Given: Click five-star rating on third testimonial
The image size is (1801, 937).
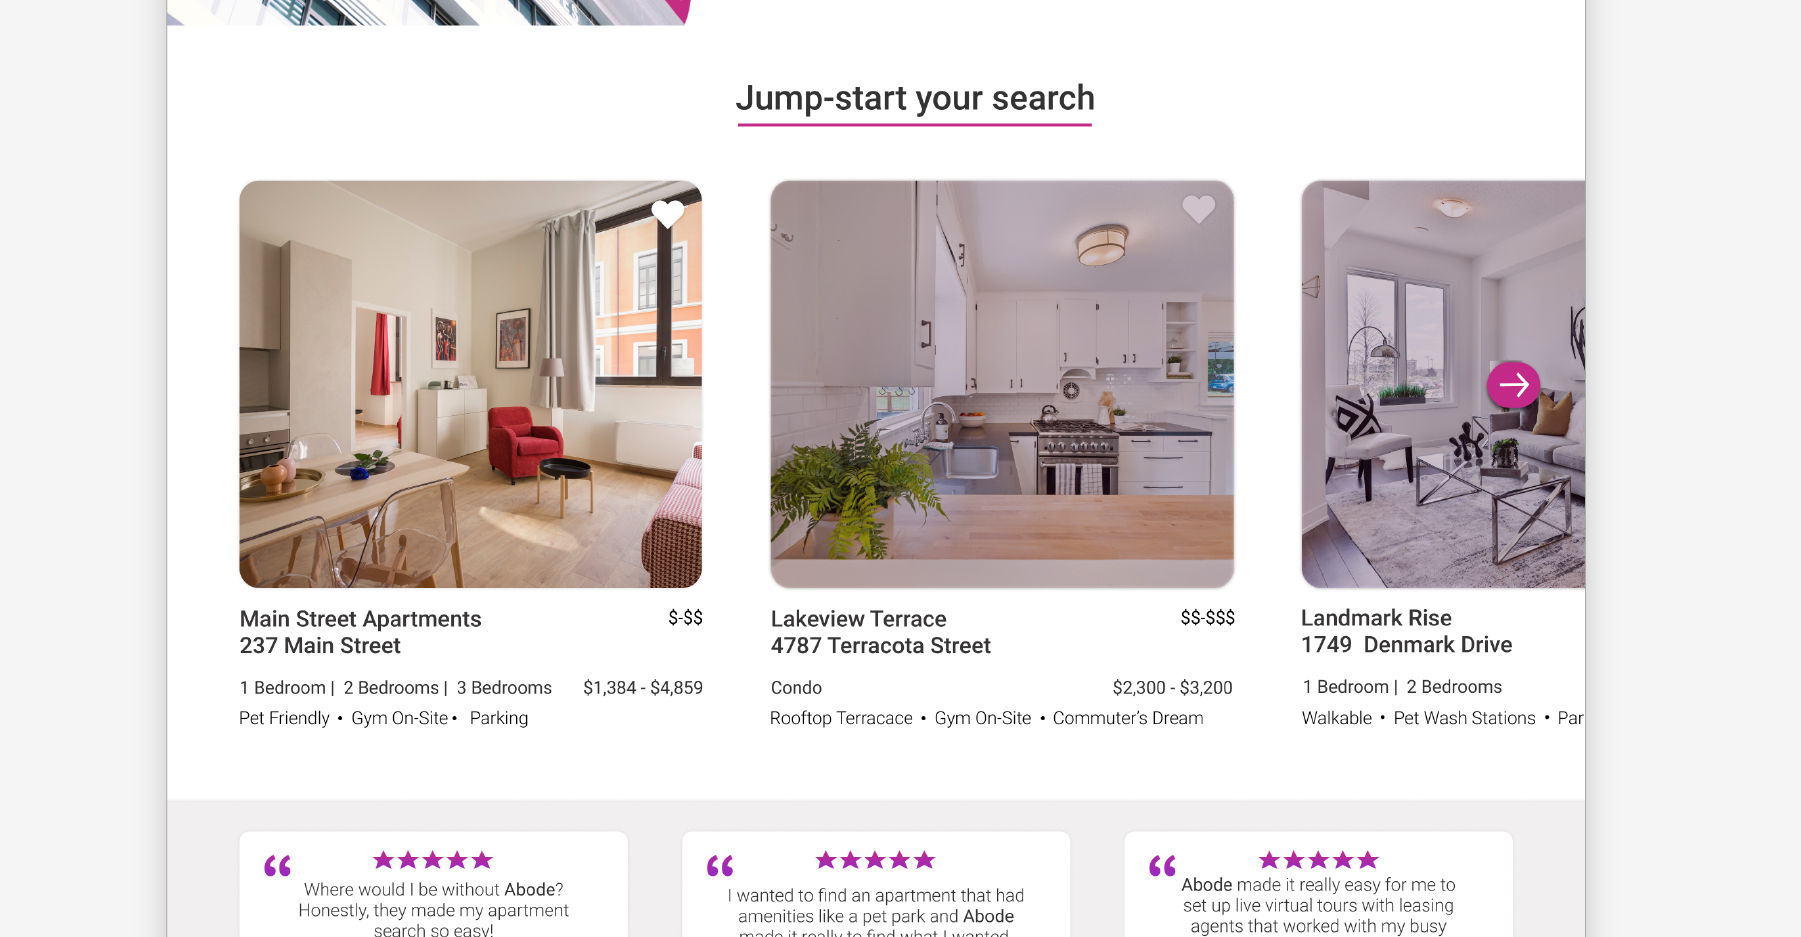Looking at the screenshot, I should point(1318,860).
